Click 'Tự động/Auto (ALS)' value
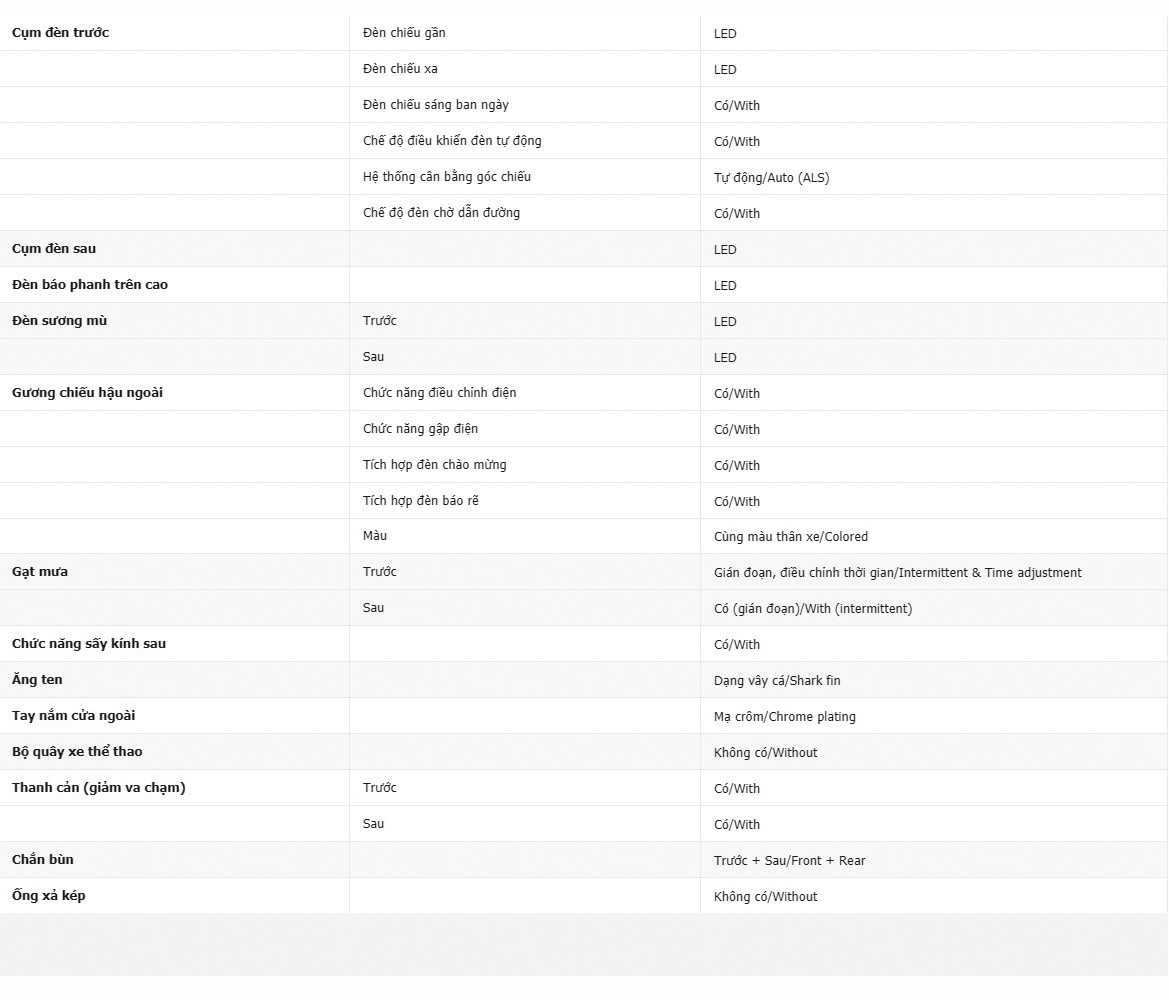The image size is (1169, 1000). (771, 178)
